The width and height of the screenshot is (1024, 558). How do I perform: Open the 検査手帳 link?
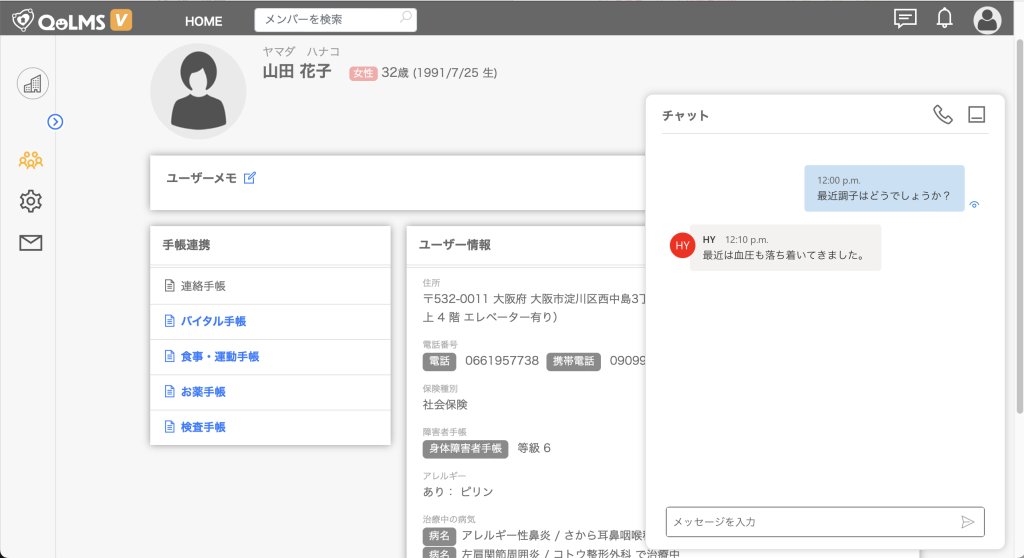tap(203, 427)
